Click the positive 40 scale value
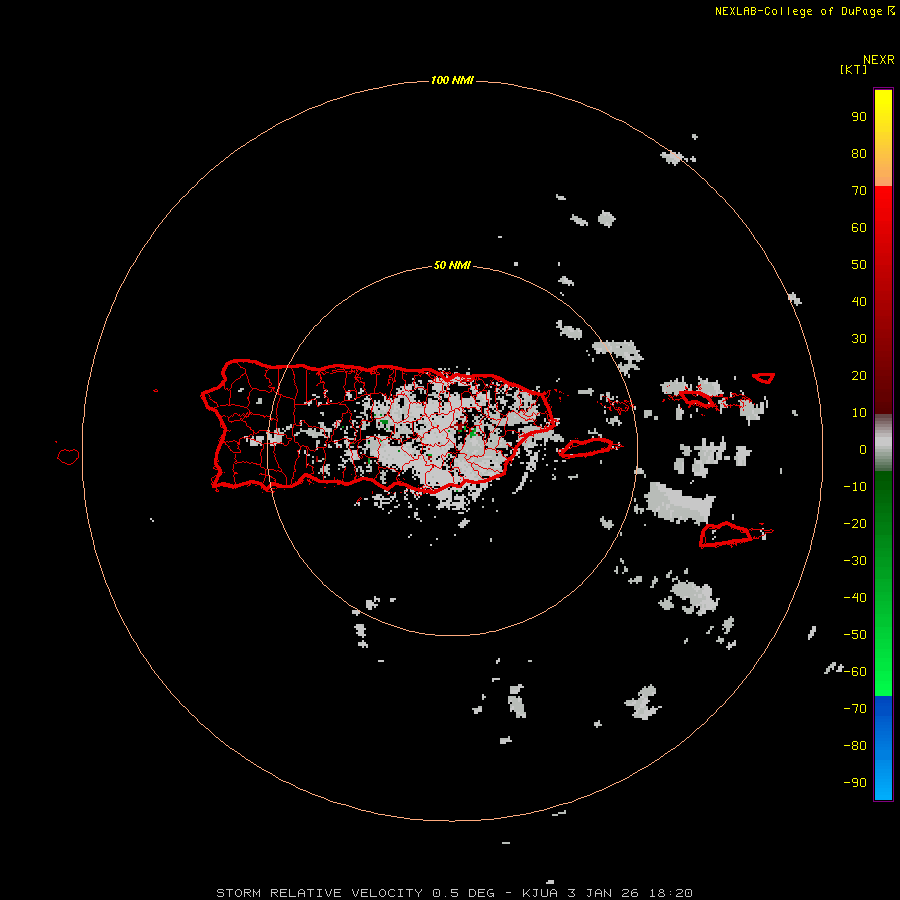The image size is (900, 900). [859, 301]
